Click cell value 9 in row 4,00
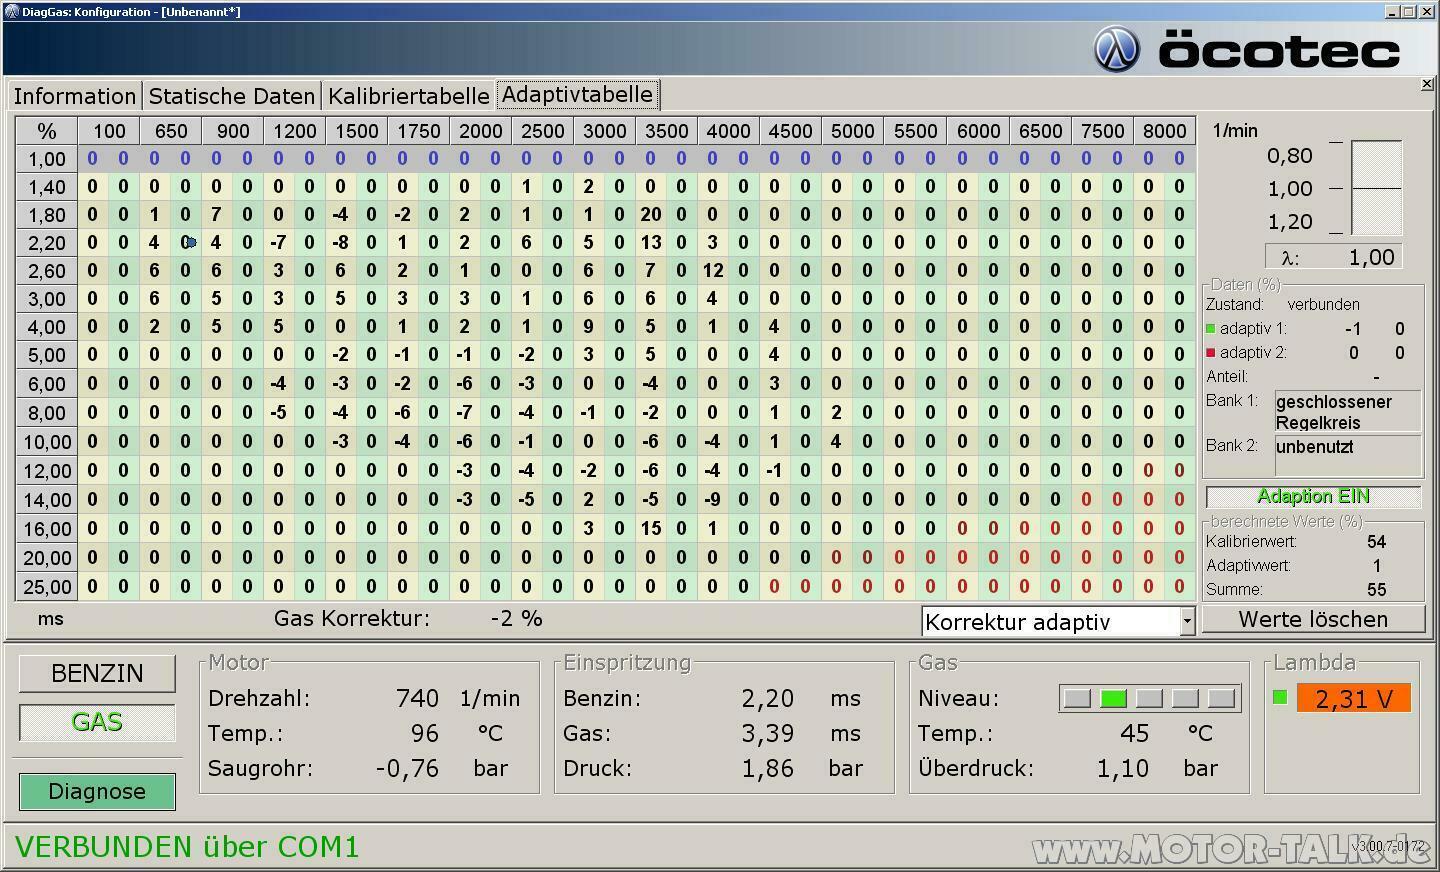This screenshot has width=1440, height=872. [x=589, y=326]
